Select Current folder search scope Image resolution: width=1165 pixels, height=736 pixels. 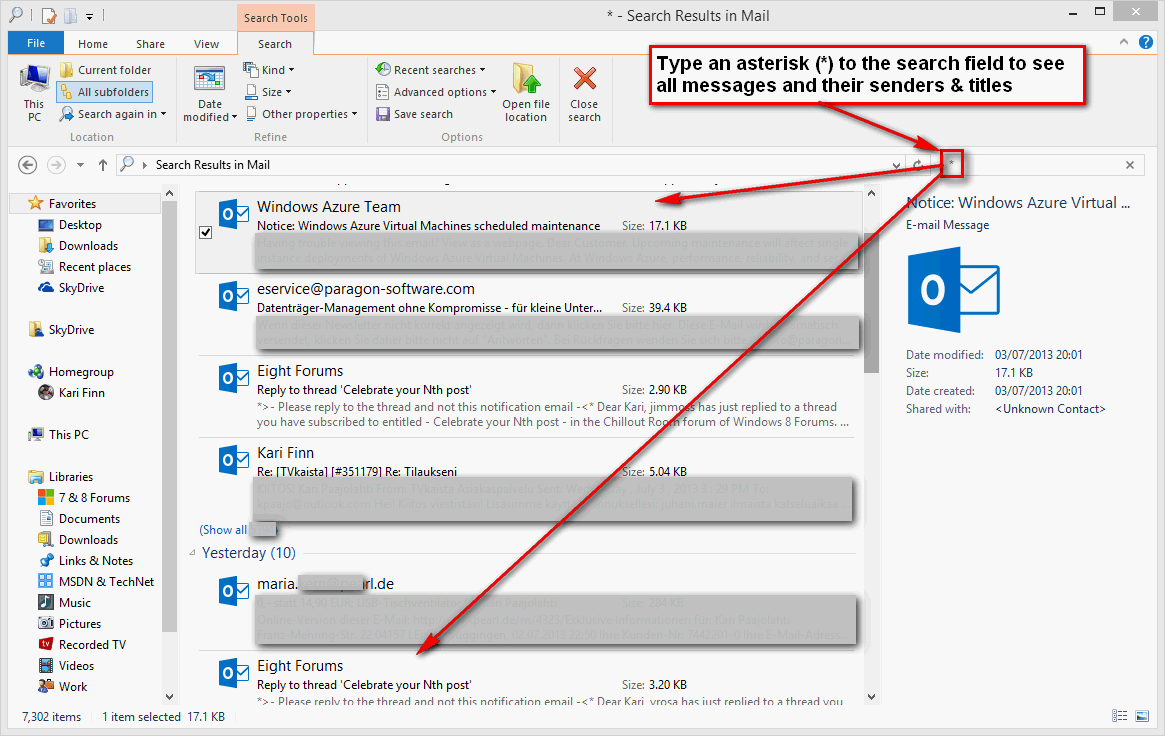106,70
